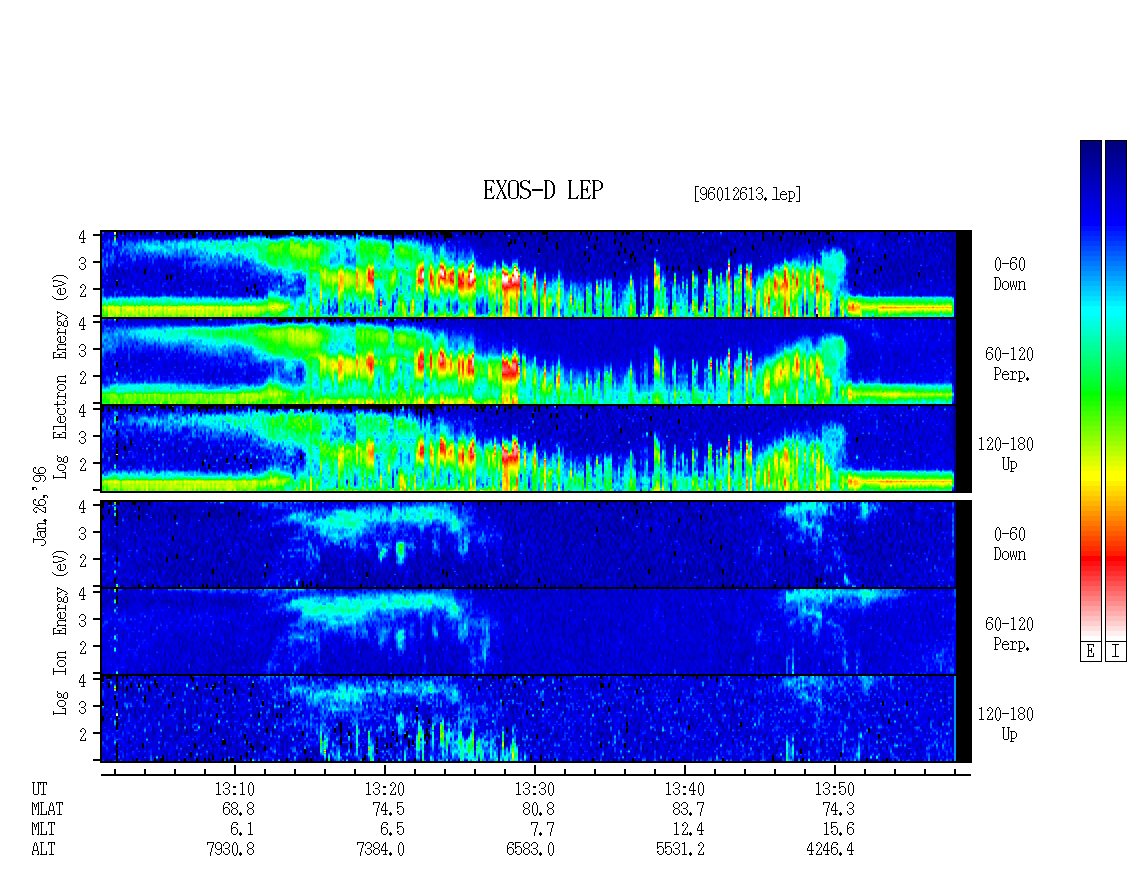Click the Log Electron Energy (eV) axis label
The height and width of the screenshot is (875, 1130).
tap(60, 376)
